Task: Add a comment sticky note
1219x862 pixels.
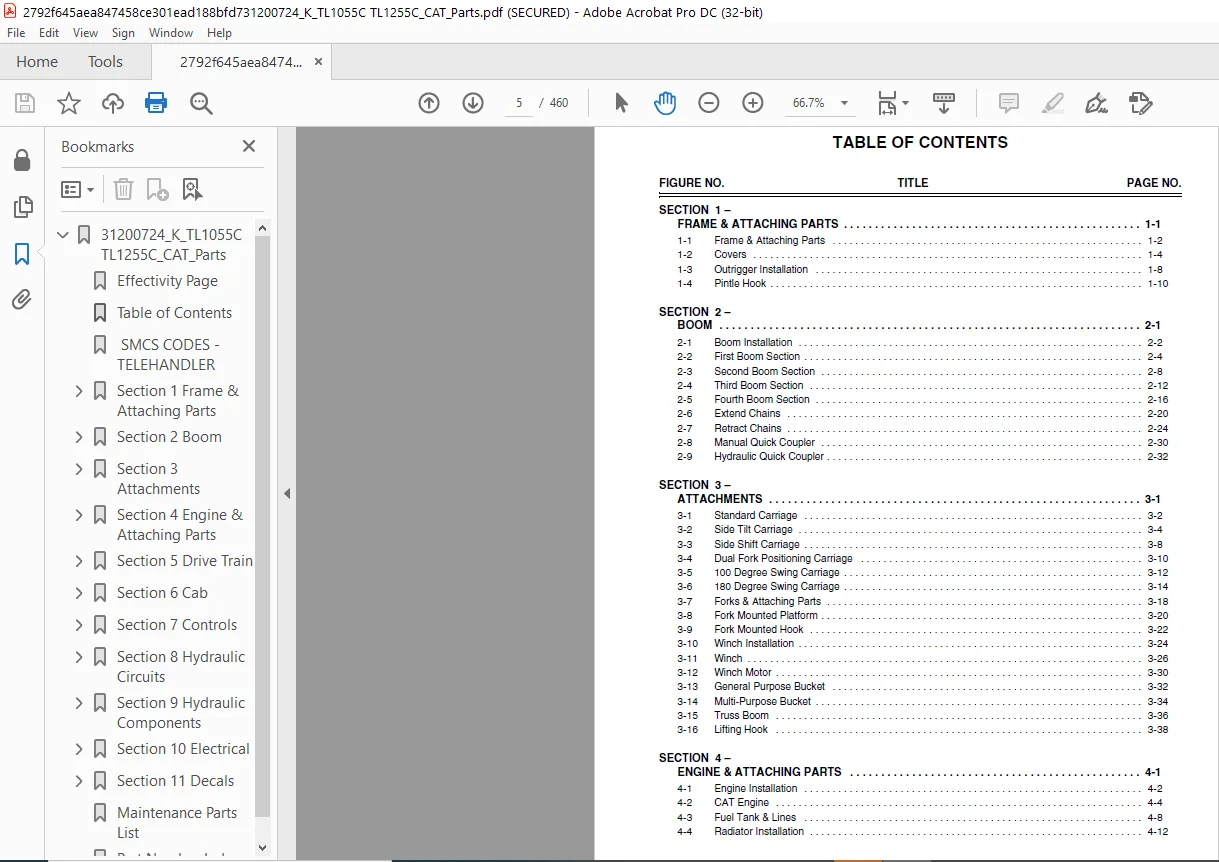Action: [1009, 103]
